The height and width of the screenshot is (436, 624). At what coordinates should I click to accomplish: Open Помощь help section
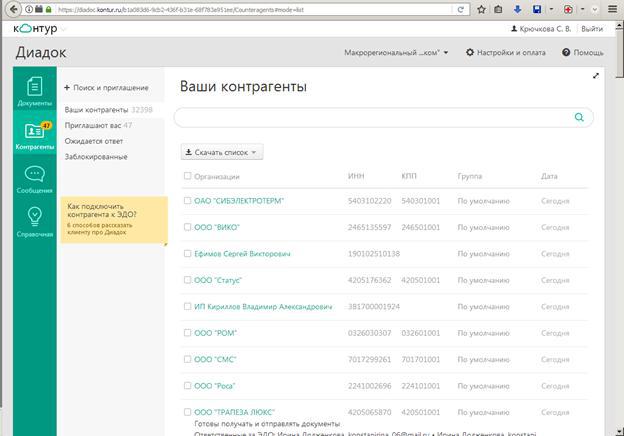click(x=583, y=53)
